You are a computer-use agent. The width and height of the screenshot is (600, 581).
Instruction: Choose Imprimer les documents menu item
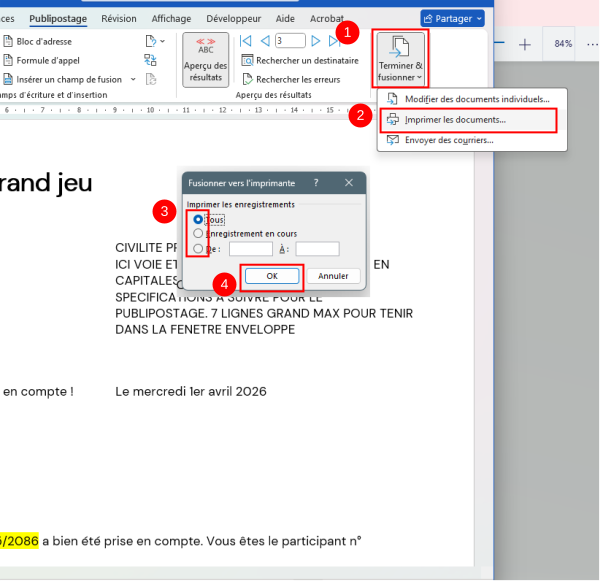454,120
